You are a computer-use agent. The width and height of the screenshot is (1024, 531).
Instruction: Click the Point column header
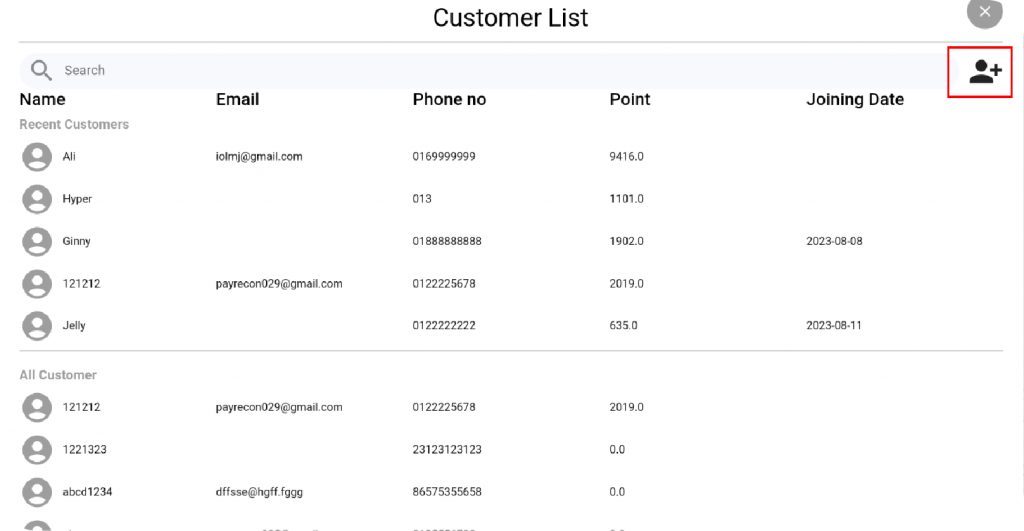(x=630, y=99)
